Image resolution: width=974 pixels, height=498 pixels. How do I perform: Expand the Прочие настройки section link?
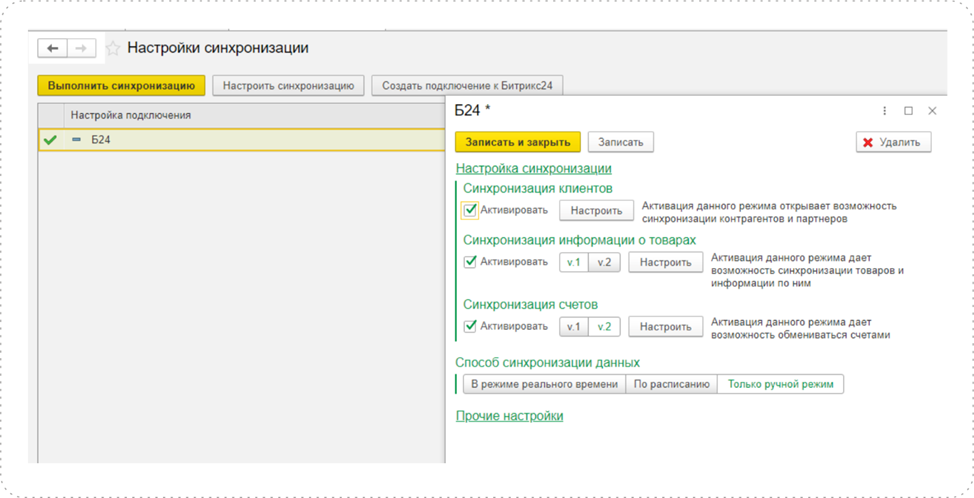(x=509, y=416)
